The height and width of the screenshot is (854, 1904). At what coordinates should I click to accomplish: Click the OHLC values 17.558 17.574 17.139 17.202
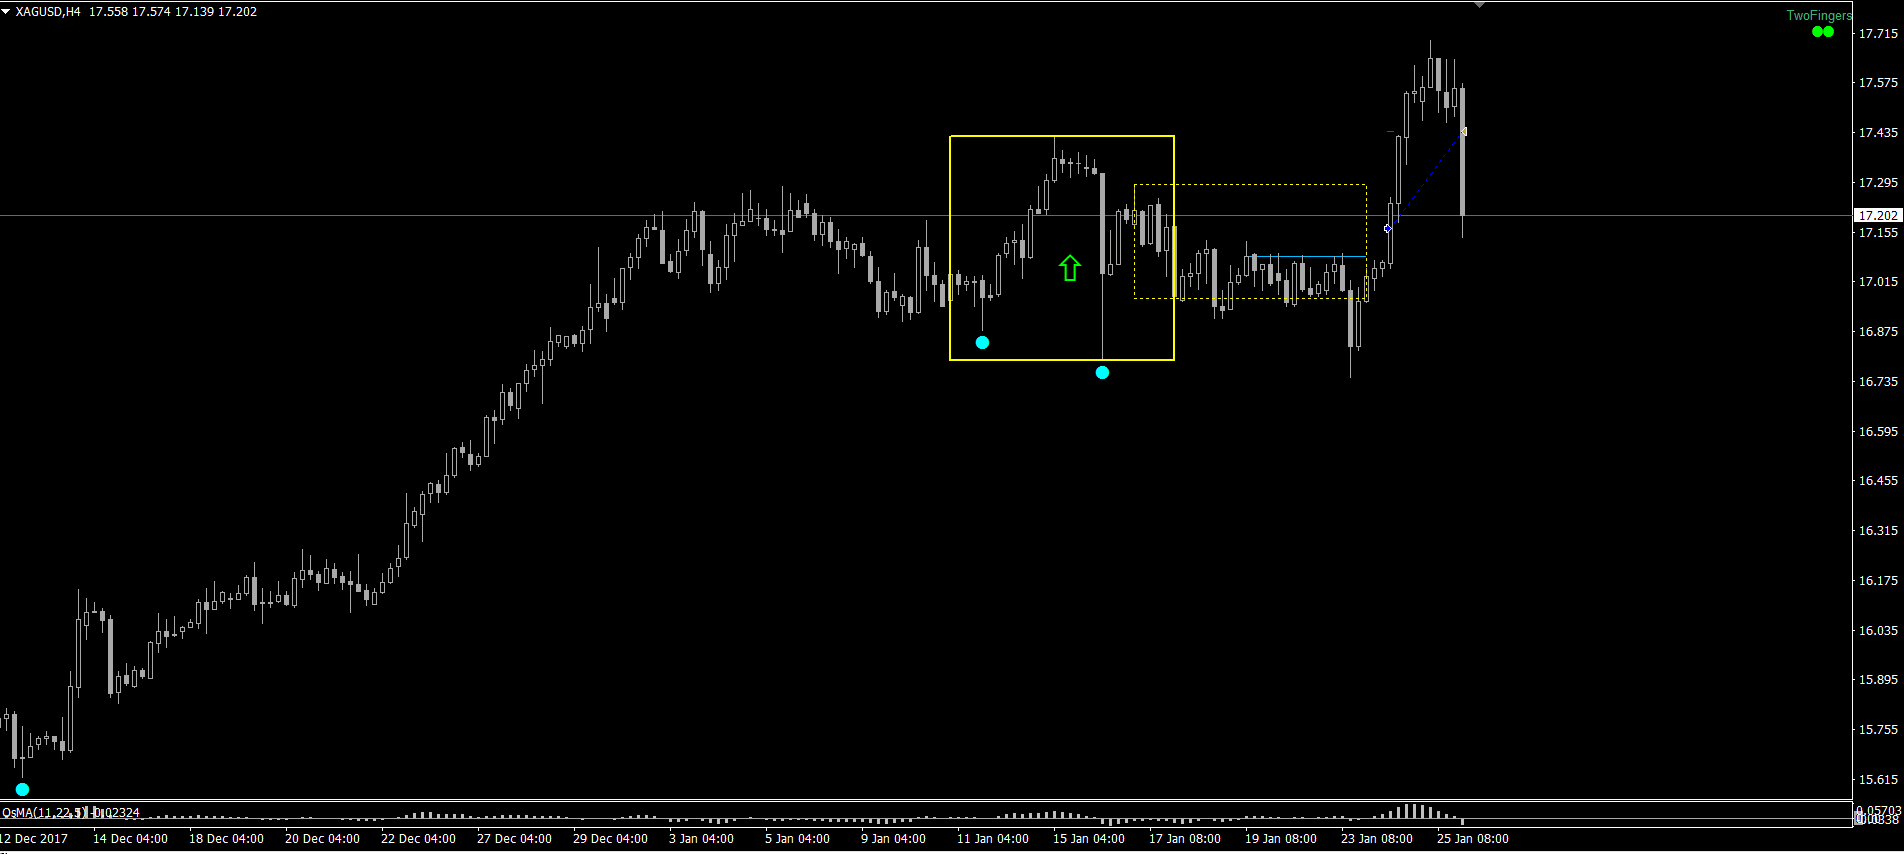tap(173, 12)
